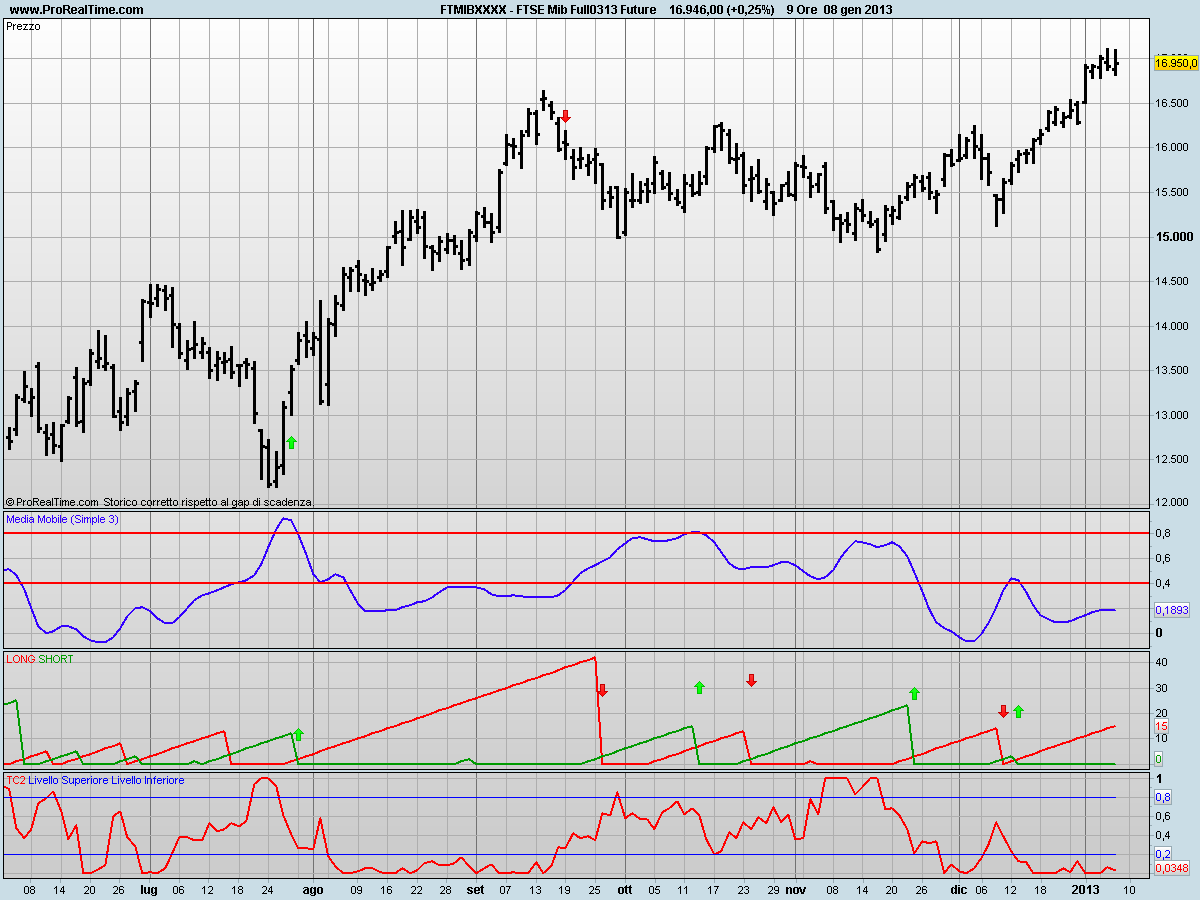This screenshot has height=900, width=1200.
Task: Click the green buy arrow on the price chart
Action: click(x=291, y=442)
